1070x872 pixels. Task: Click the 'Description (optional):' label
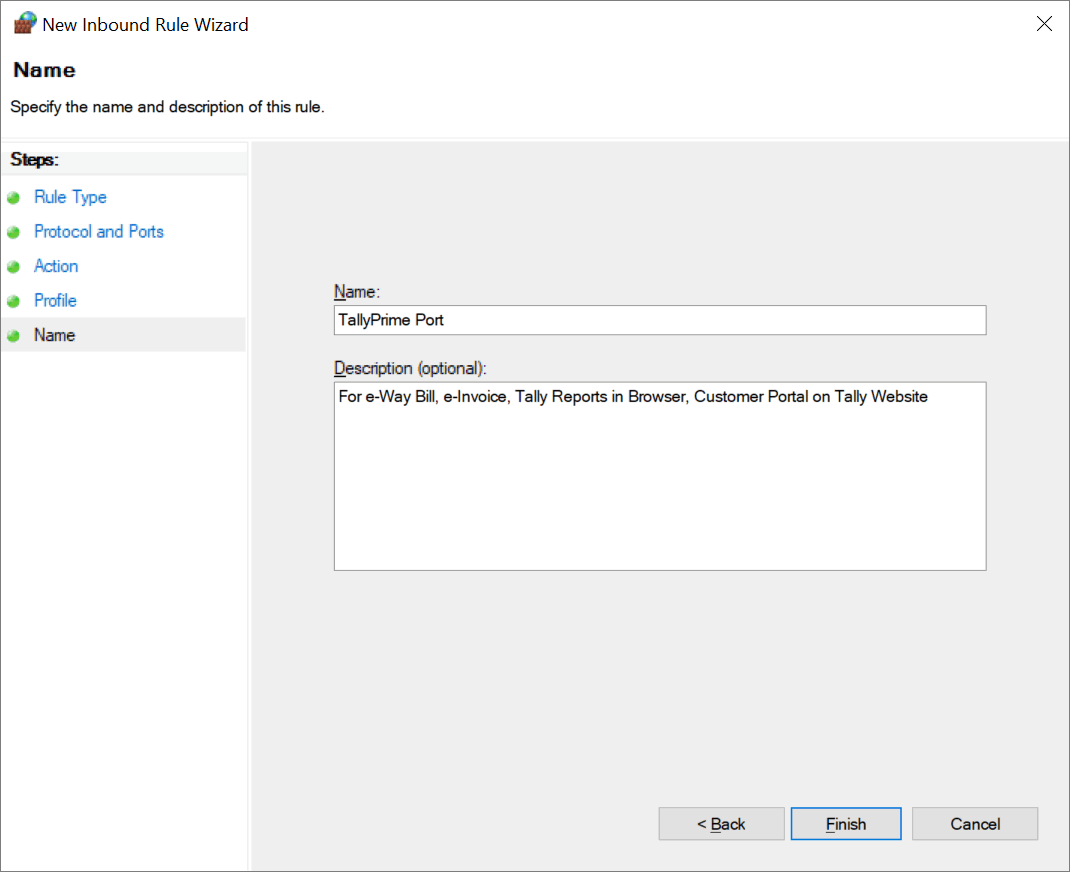[410, 368]
